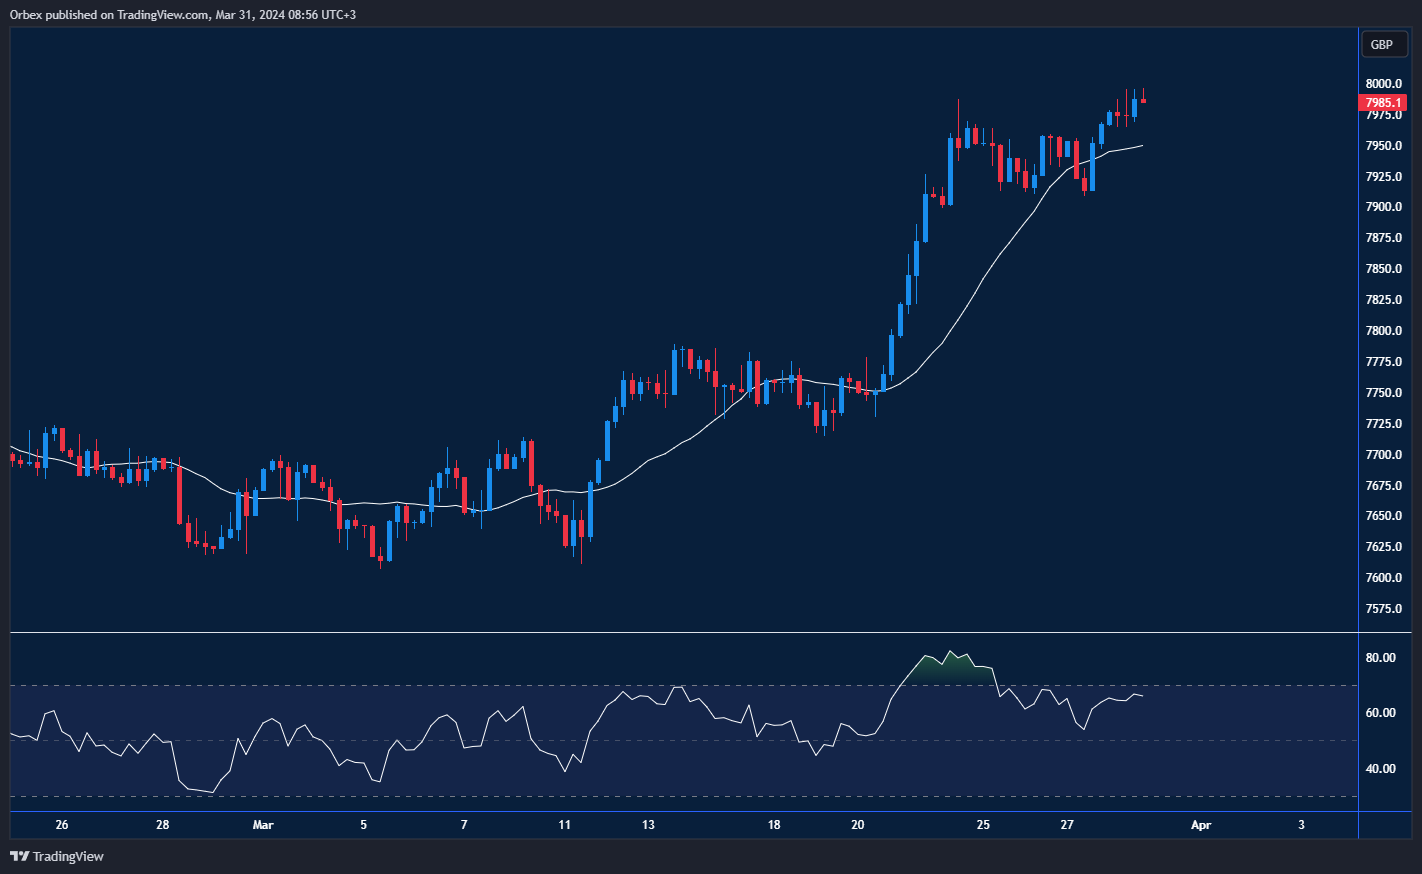Screen dimensions: 1422x874
Task: Click the 80.00 level on the RSI scale
Action: pyautogui.click(x=1380, y=657)
